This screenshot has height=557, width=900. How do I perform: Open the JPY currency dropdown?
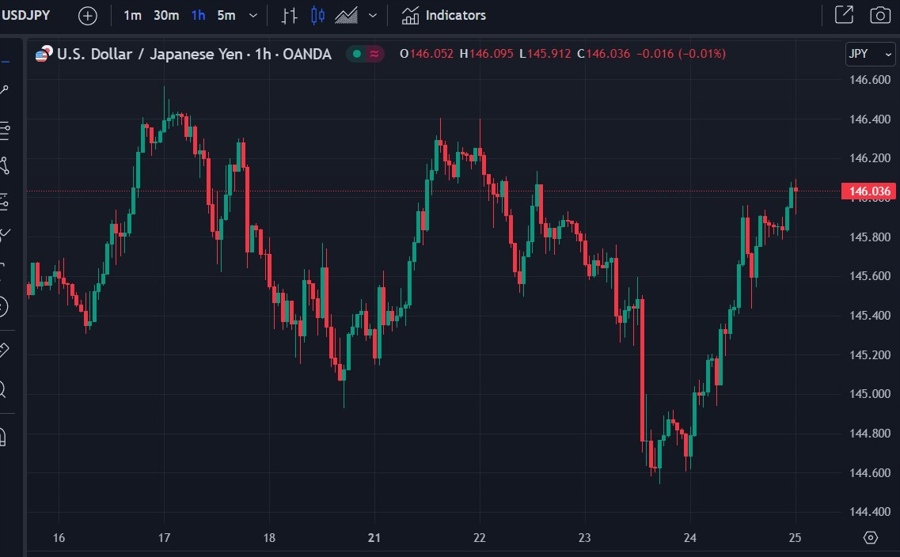pos(870,54)
